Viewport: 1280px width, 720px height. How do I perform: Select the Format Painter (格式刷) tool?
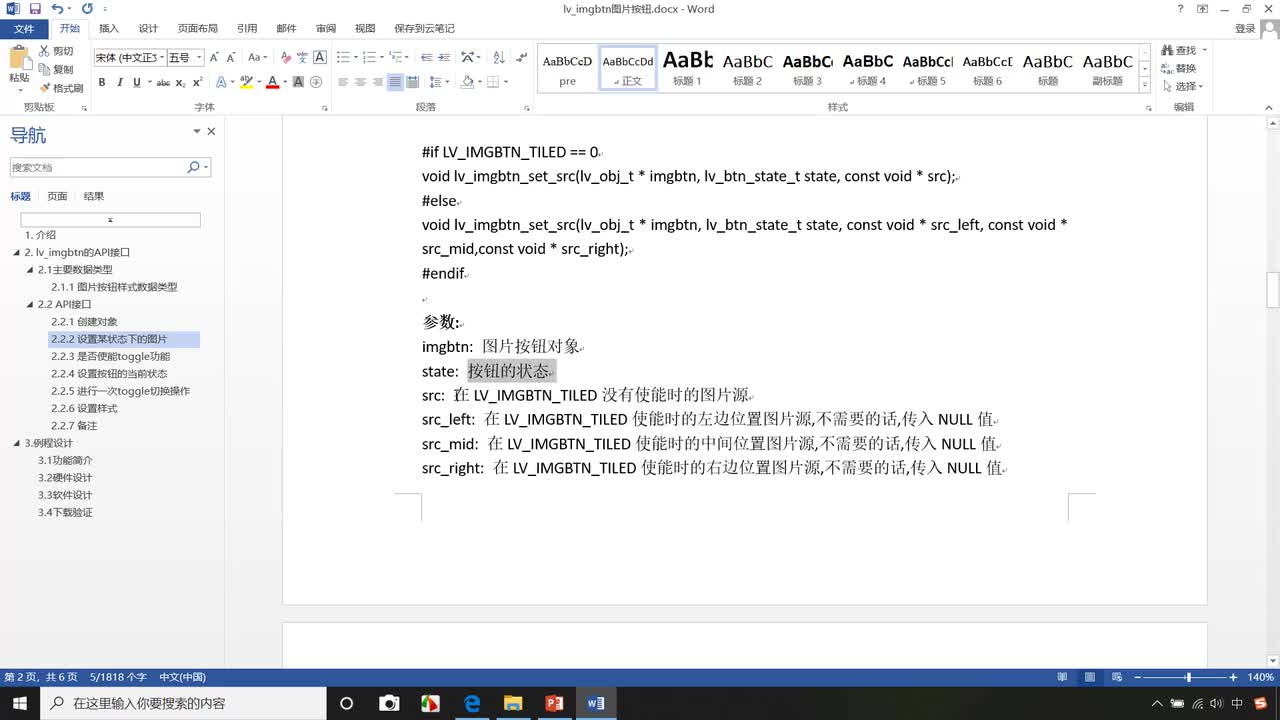(61, 88)
